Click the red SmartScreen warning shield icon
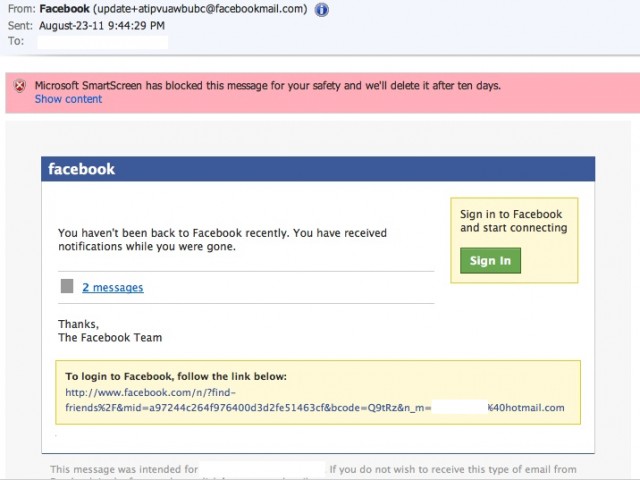 [20, 86]
